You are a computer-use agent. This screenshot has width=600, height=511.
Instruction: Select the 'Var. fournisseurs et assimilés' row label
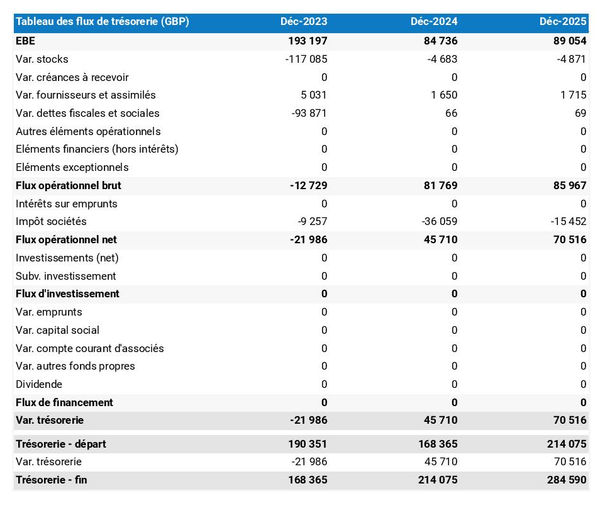coord(86,95)
